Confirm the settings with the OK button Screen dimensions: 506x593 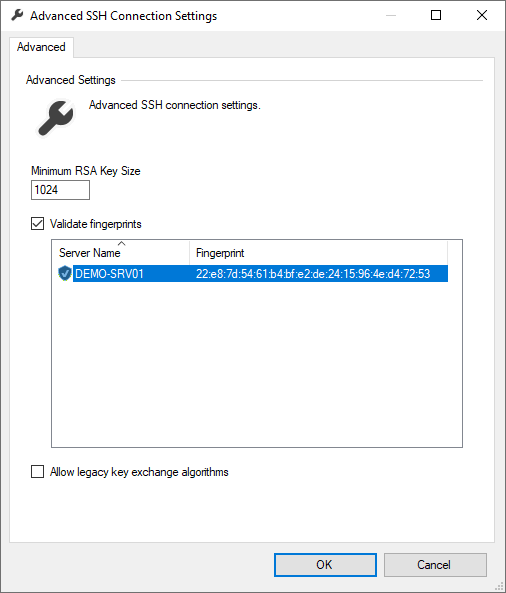pos(325,565)
